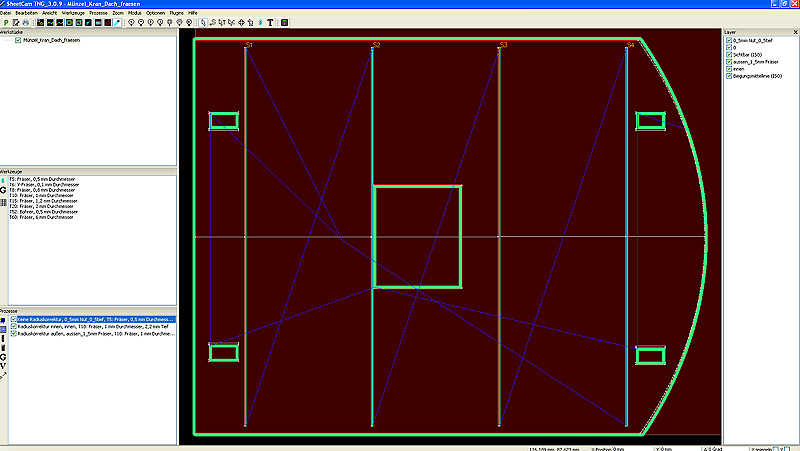Click the edit job document icon in toolbar
This screenshot has height=451, width=800.
point(16,22)
